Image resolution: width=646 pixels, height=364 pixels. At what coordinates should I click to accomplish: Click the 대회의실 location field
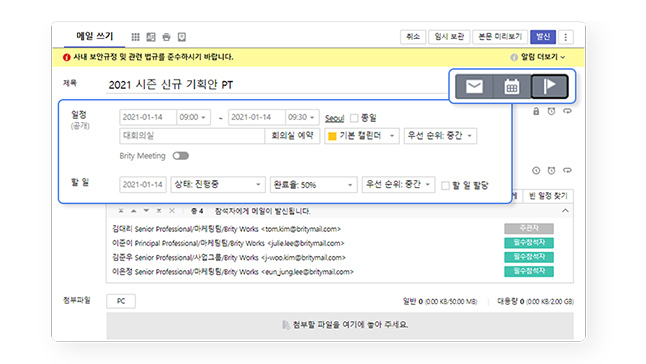point(192,136)
